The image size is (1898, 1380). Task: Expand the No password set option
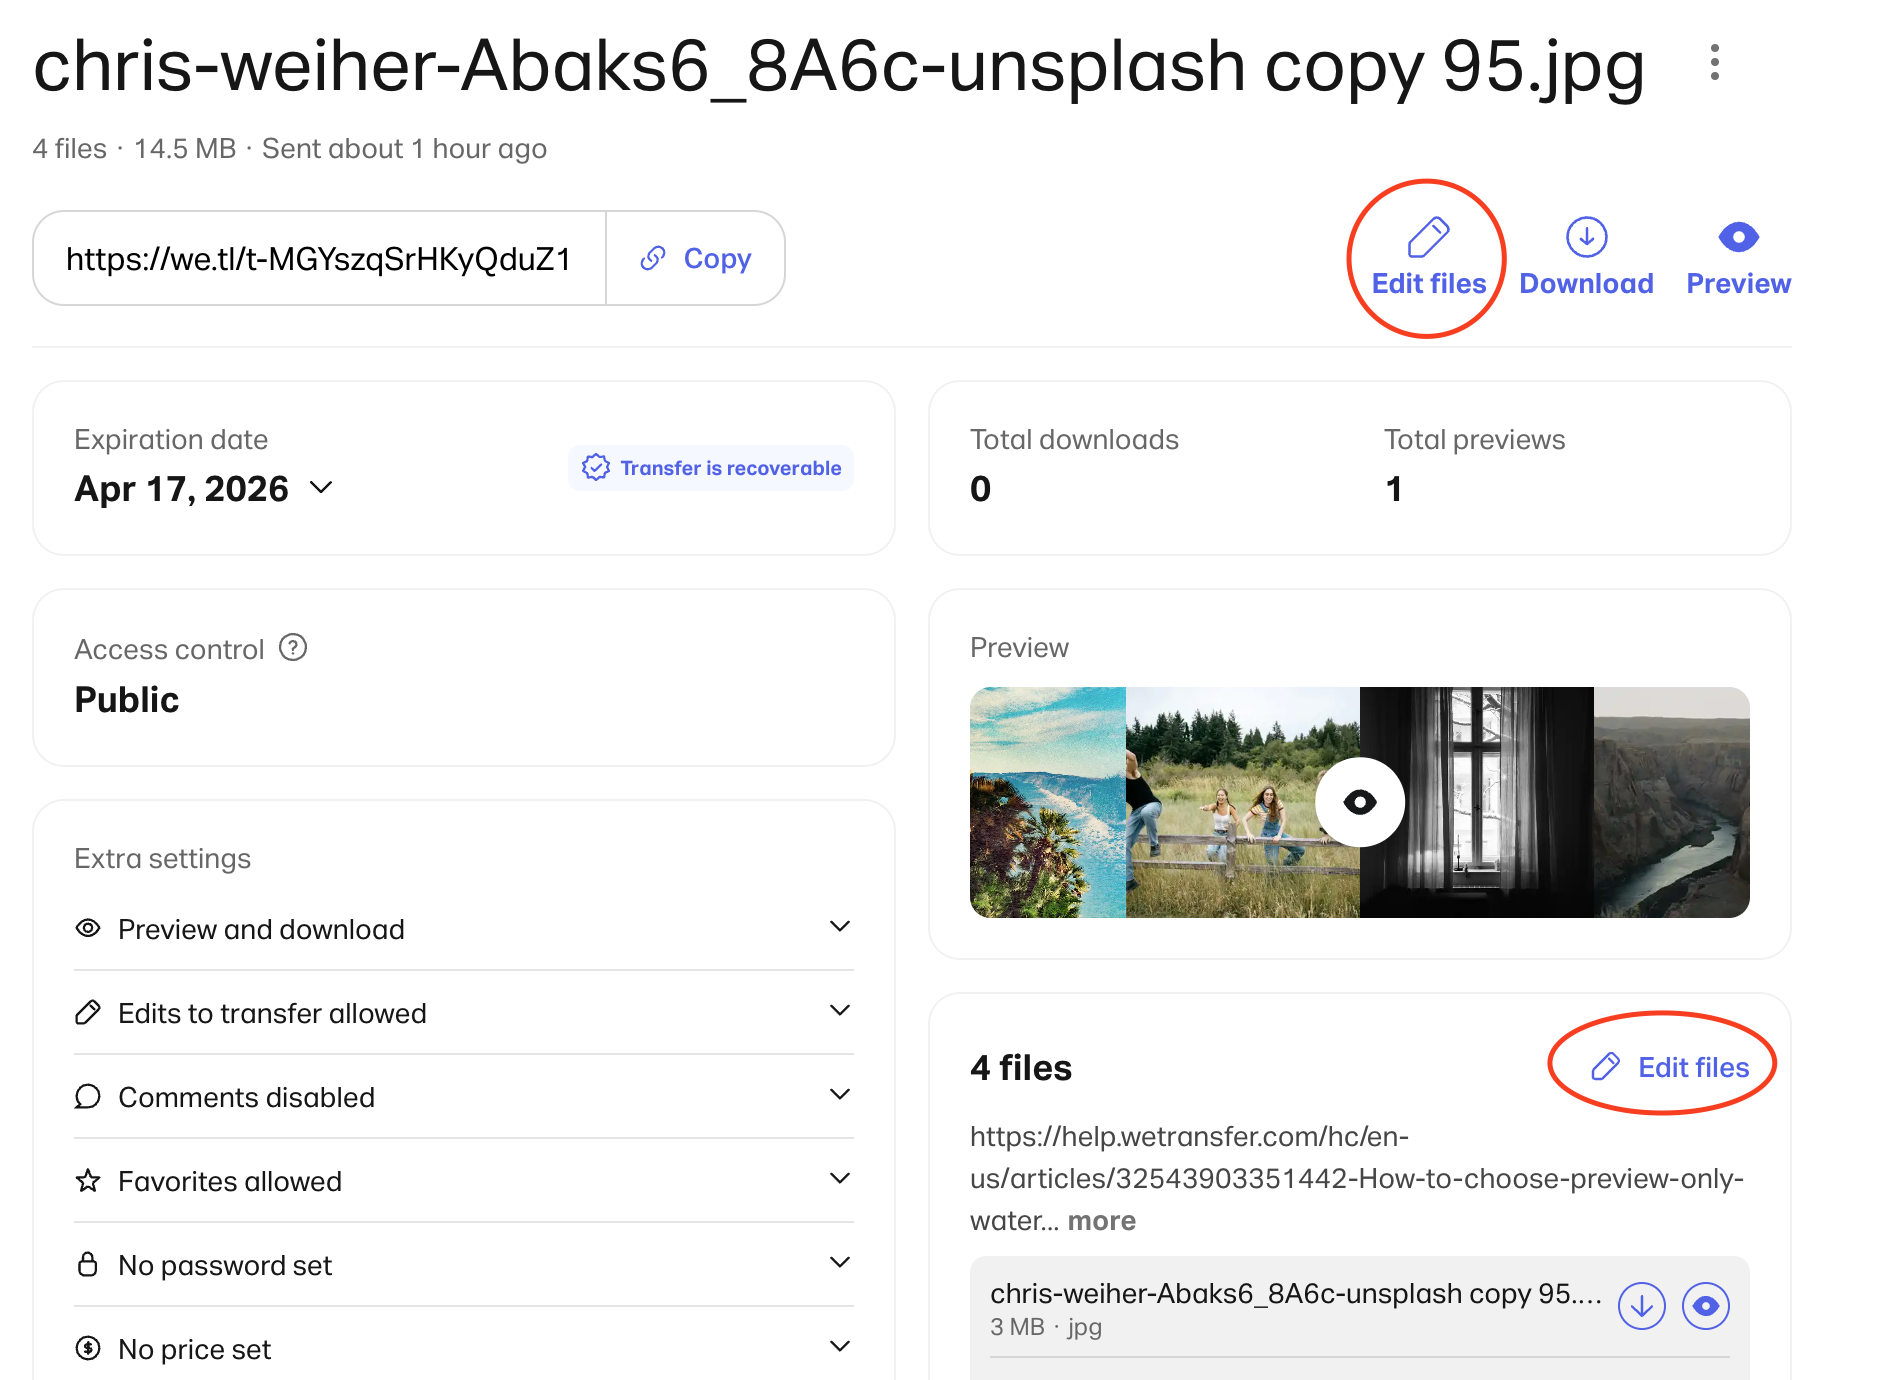click(x=840, y=1263)
